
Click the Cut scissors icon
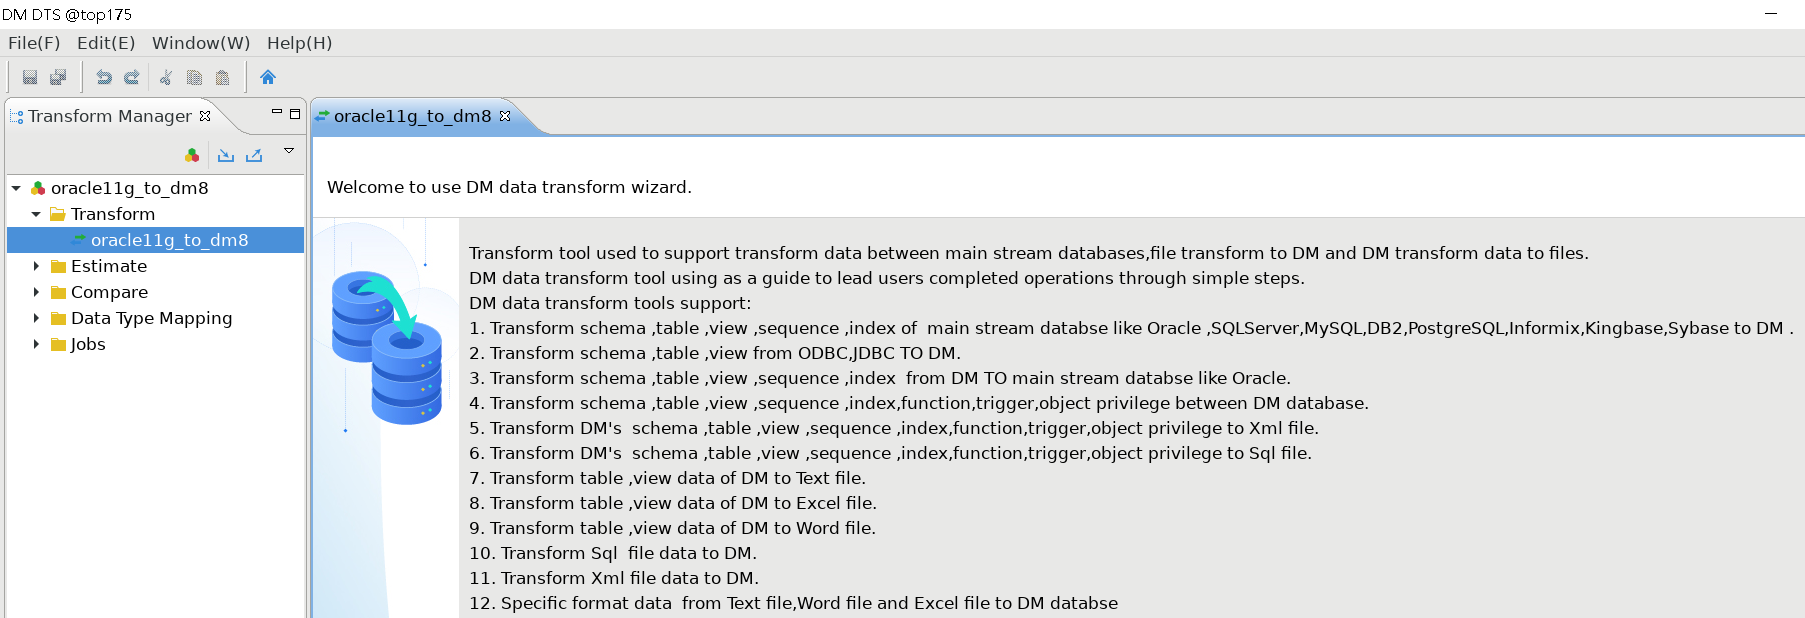(x=166, y=77)
